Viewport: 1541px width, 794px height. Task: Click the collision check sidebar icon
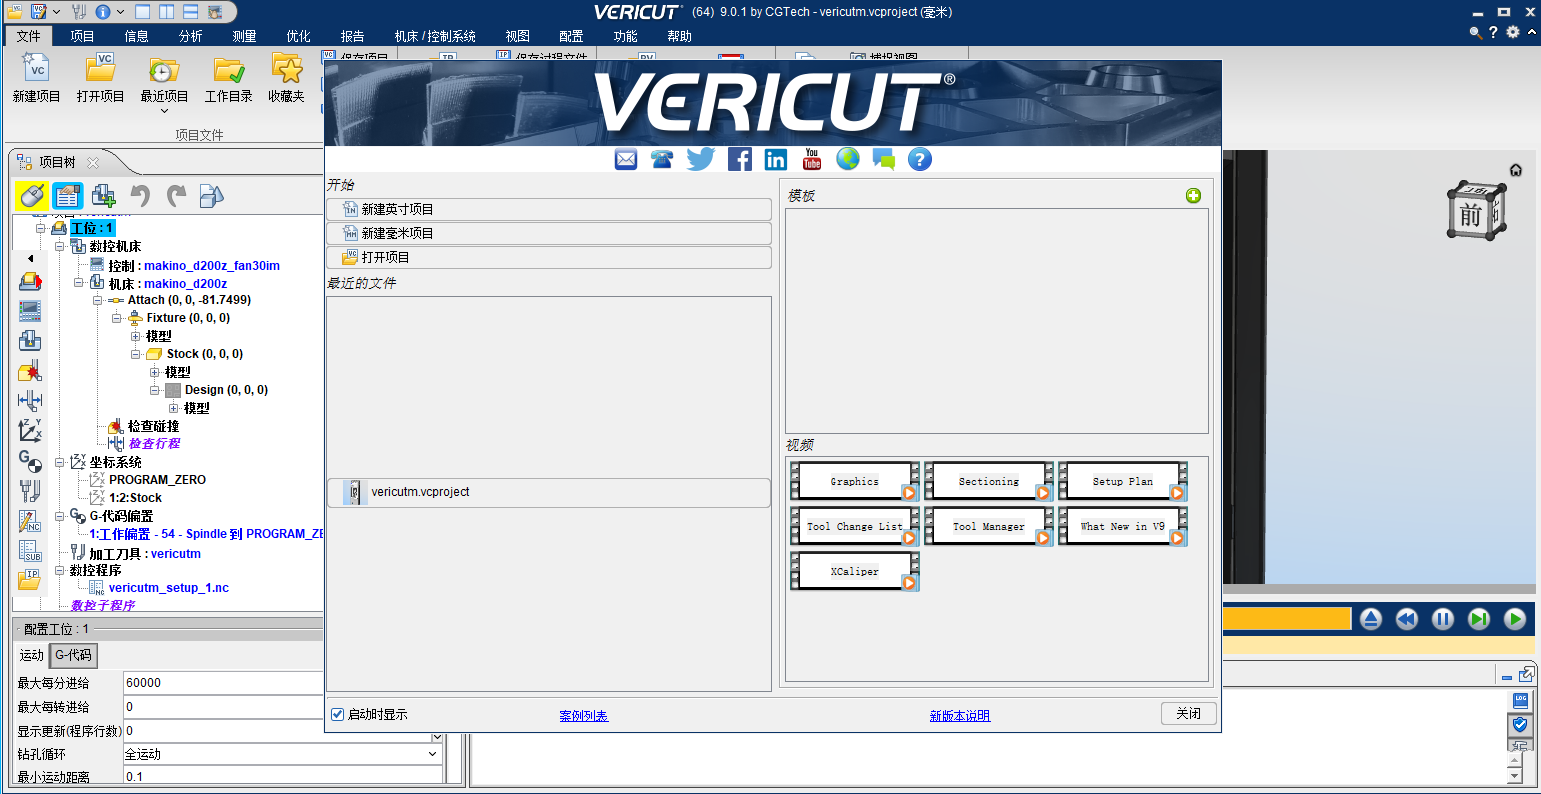[30, 371]
